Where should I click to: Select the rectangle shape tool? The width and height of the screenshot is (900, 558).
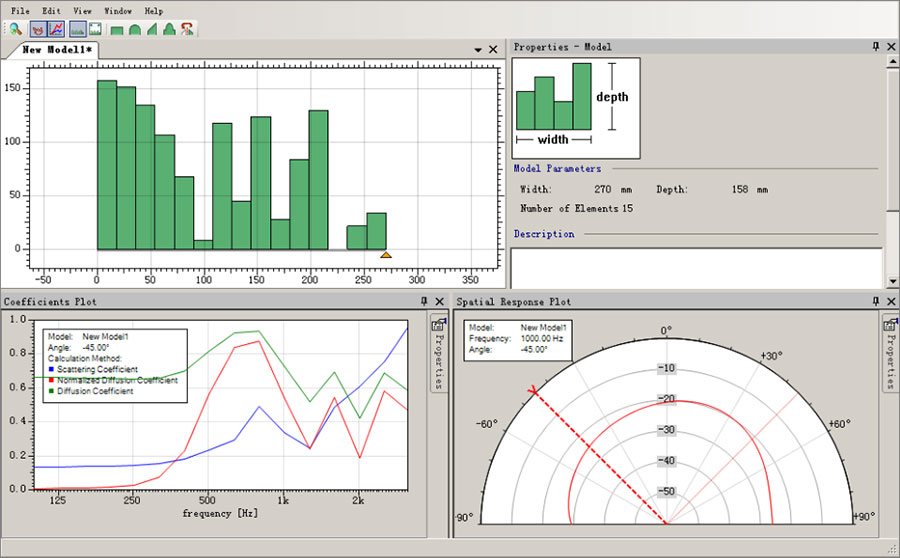coord(117,29)
